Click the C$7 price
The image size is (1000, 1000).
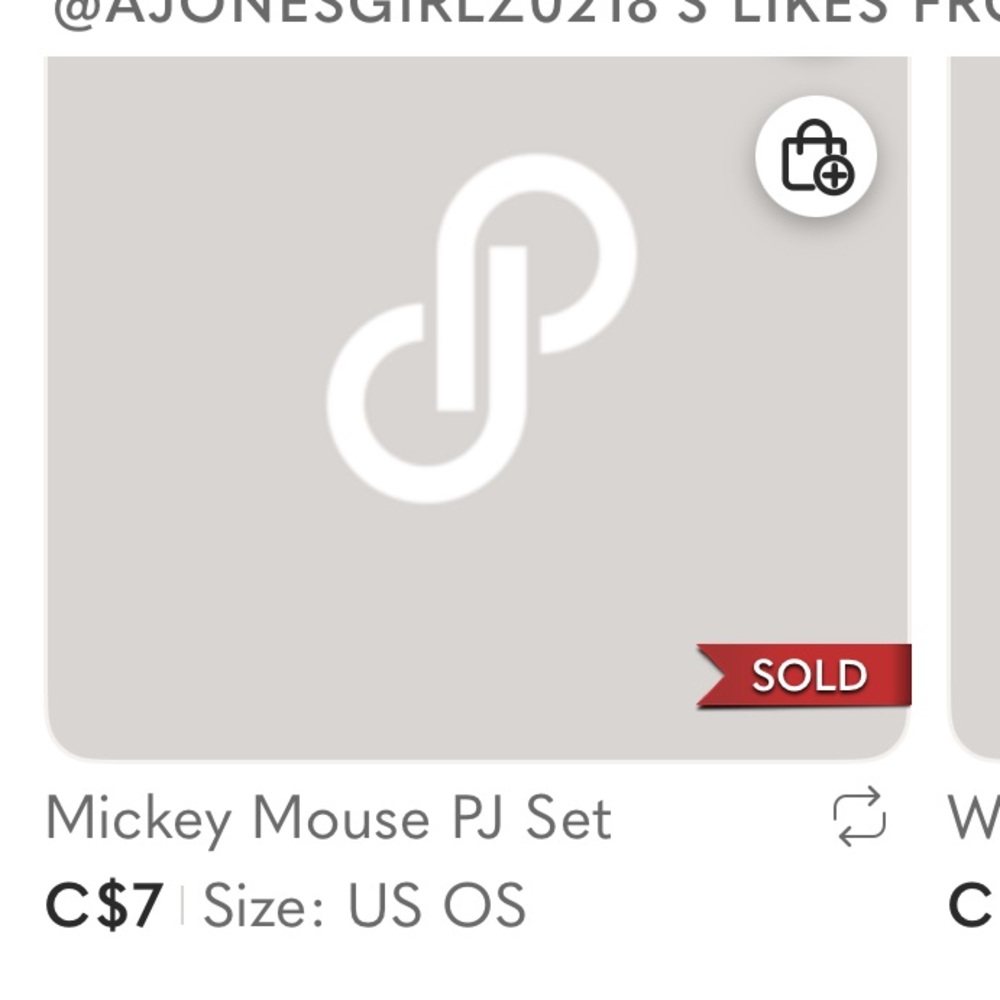(x=104, y=906)
